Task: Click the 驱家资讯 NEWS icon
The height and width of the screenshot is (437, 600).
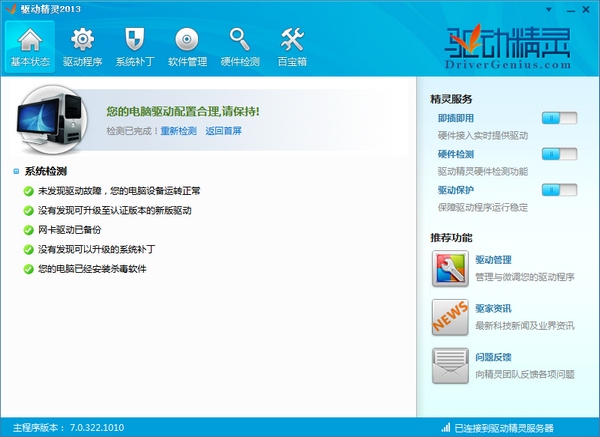Action: coord(450,317)
